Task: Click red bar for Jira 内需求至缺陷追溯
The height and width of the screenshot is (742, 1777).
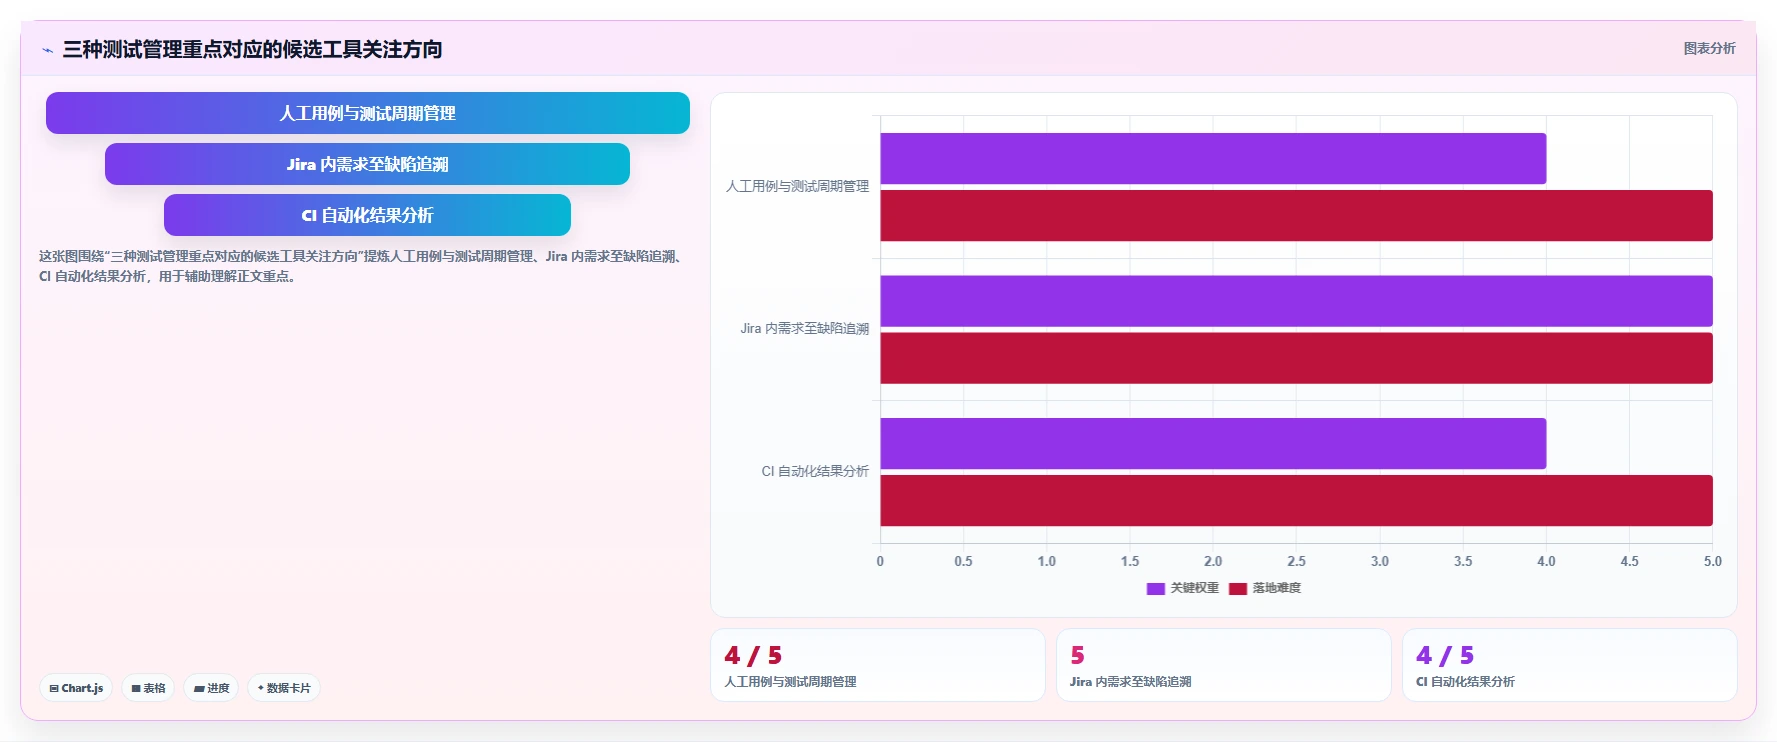Action: pos(1296,358)
